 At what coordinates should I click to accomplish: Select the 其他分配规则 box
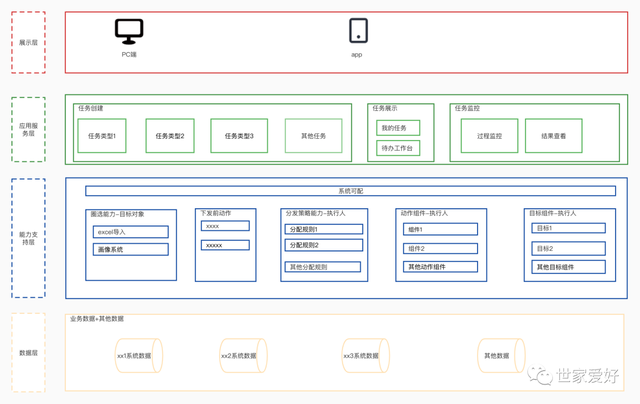click(323, 267)
